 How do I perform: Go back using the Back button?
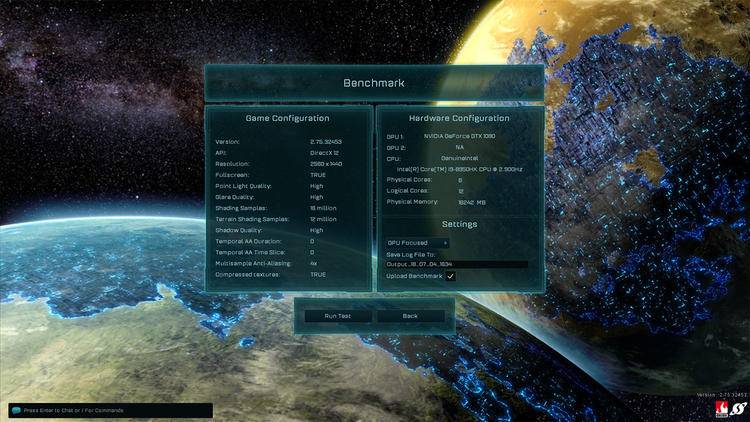click(x=410, y=316)
